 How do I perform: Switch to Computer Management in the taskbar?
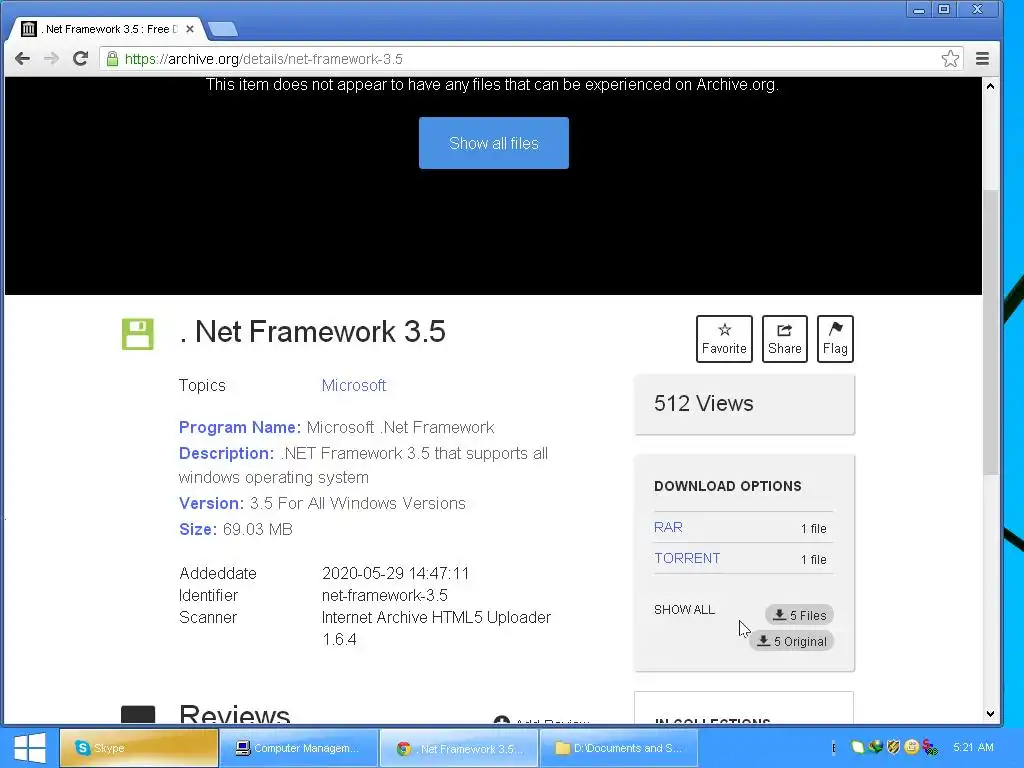298,748
